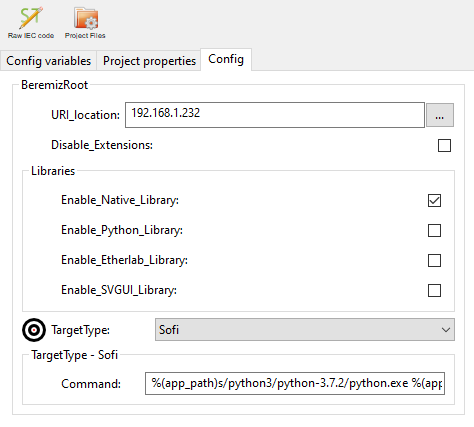Screen dimensions: 474x427
Task: Open the Project Files manager icon
Action: pos(85,23)
